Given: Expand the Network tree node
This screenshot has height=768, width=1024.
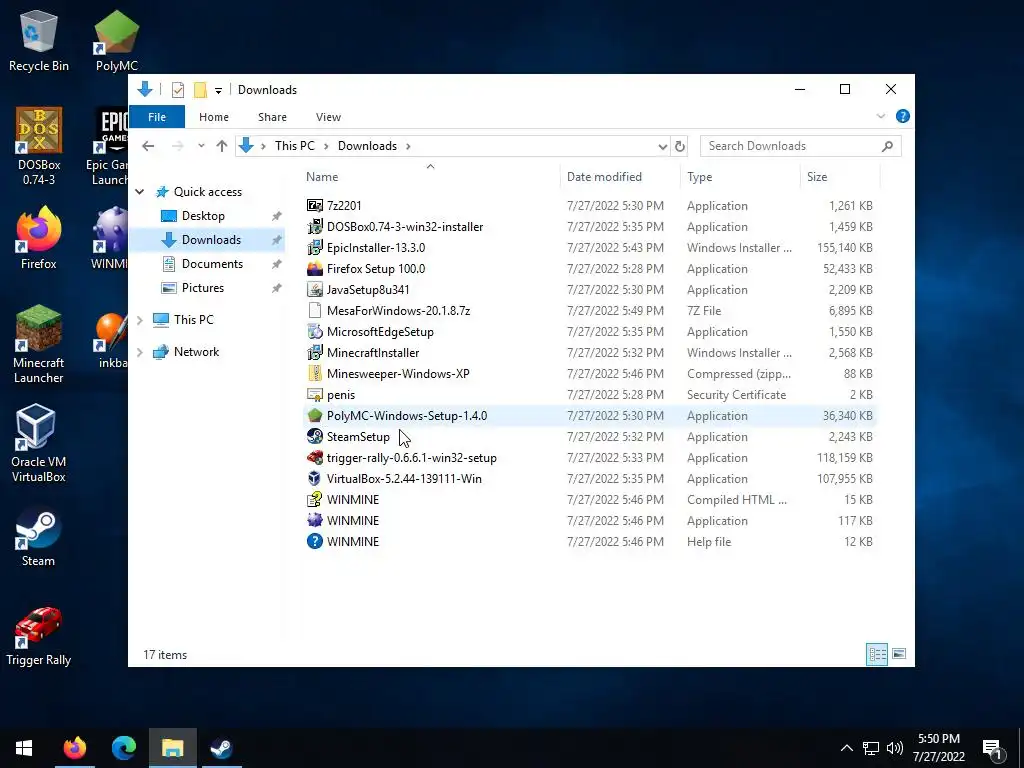Looking at the screenshot, I should pos(140,352).
